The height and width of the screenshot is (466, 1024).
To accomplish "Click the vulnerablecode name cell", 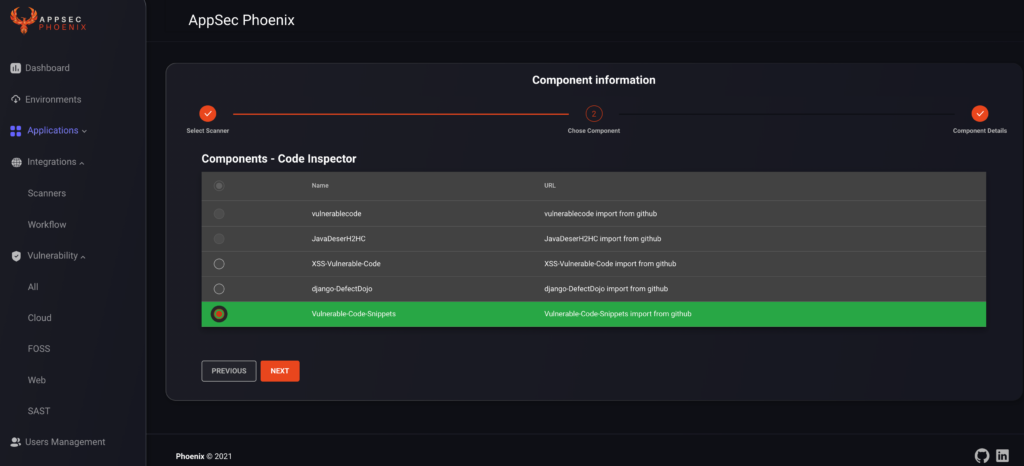I will click(336, 213).
